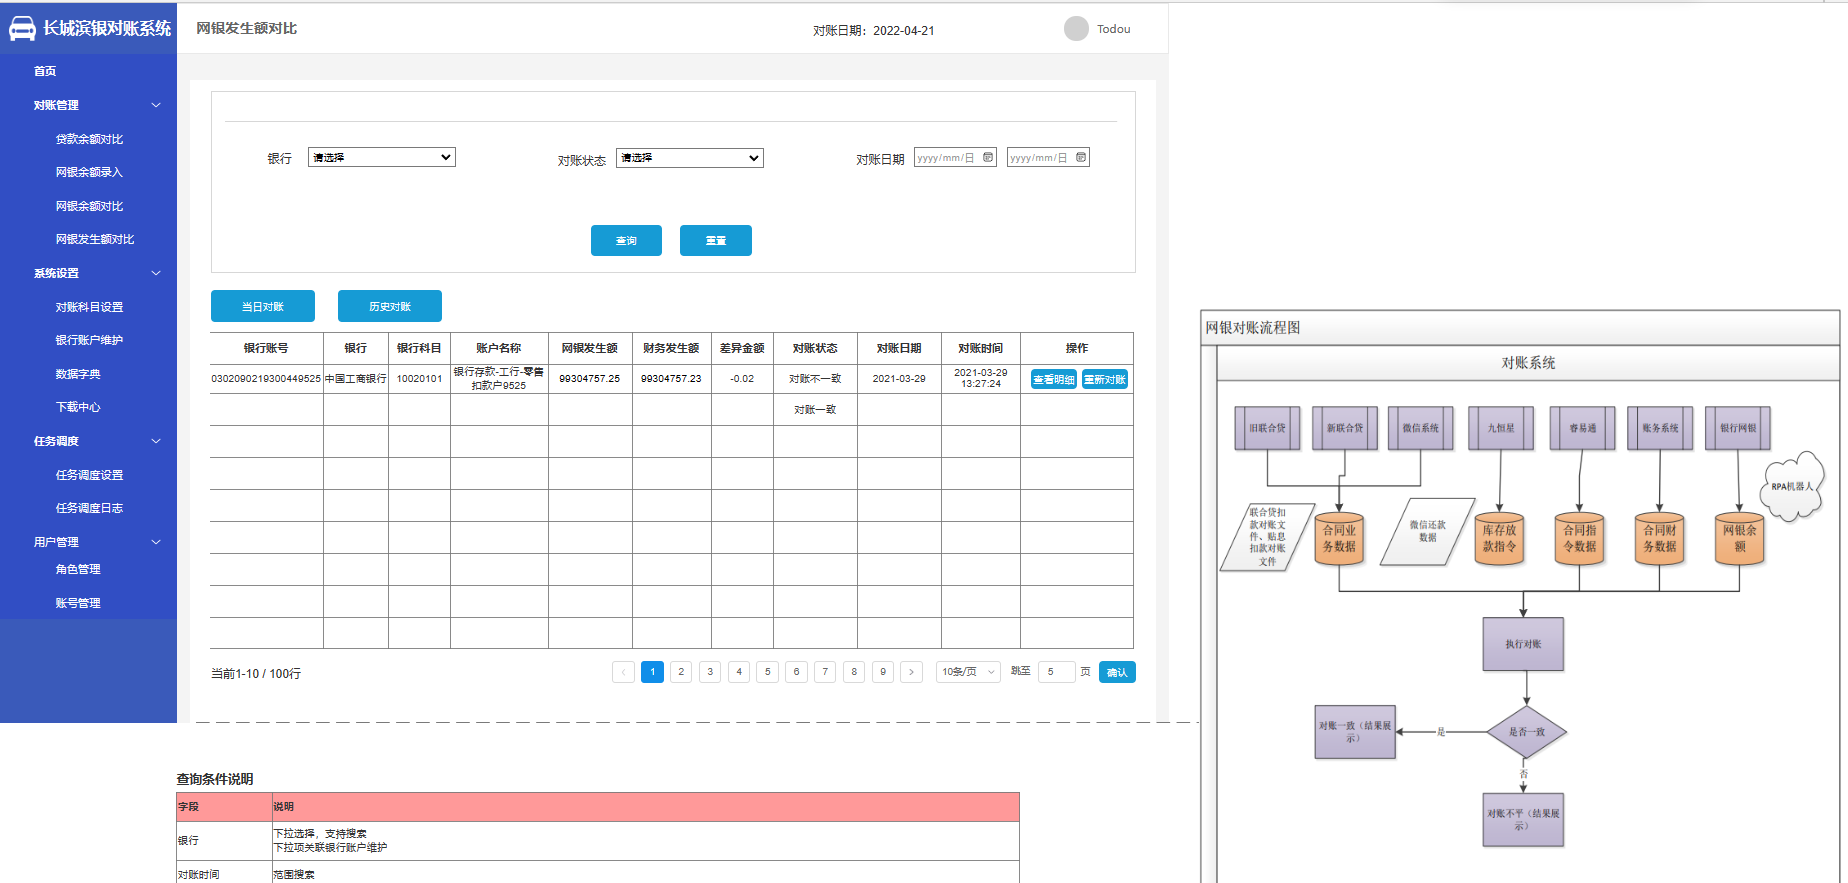This screenshot has width=1848, height=883.
Task: Open 任务调度日志 in the sidebar
Action: coord(89,508)
